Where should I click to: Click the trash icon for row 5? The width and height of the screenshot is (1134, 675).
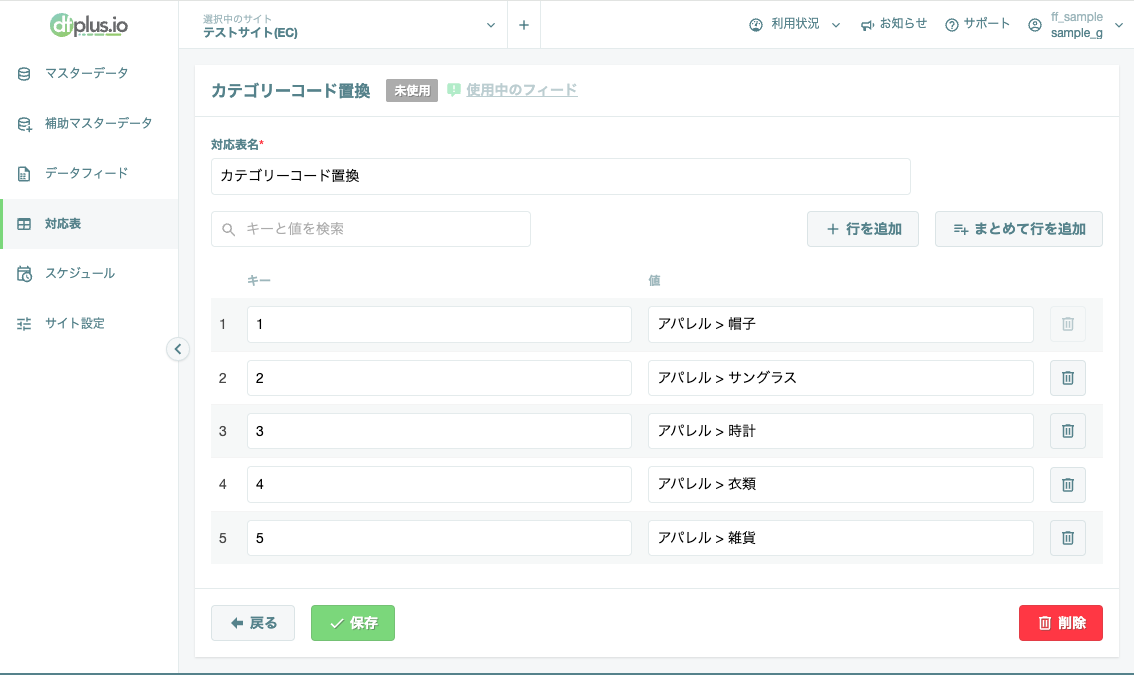pyautogui.click(x=1067, y=538)
